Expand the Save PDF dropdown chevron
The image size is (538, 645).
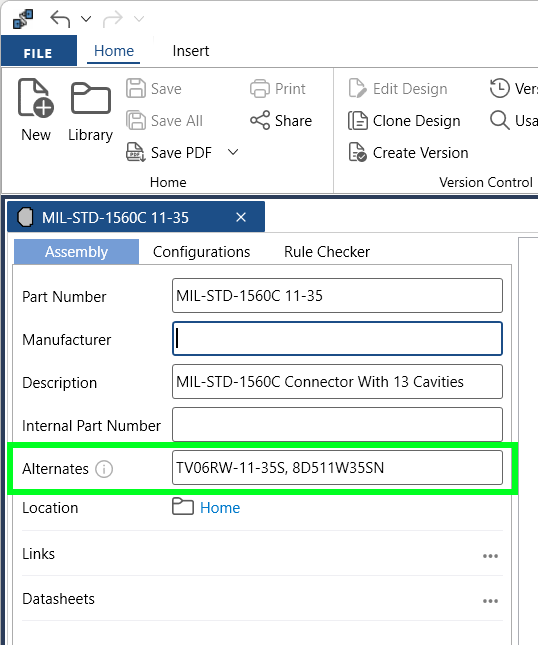tap(233, 152)
